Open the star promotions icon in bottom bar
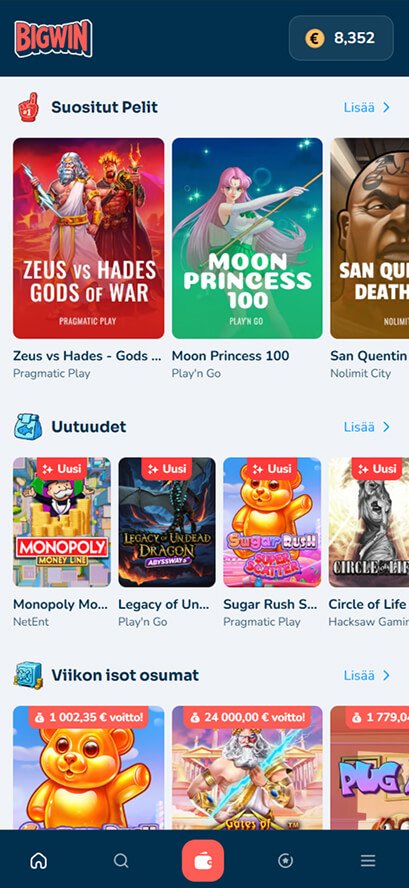Viewport: 409px width, 888px height. pos(286,861)
